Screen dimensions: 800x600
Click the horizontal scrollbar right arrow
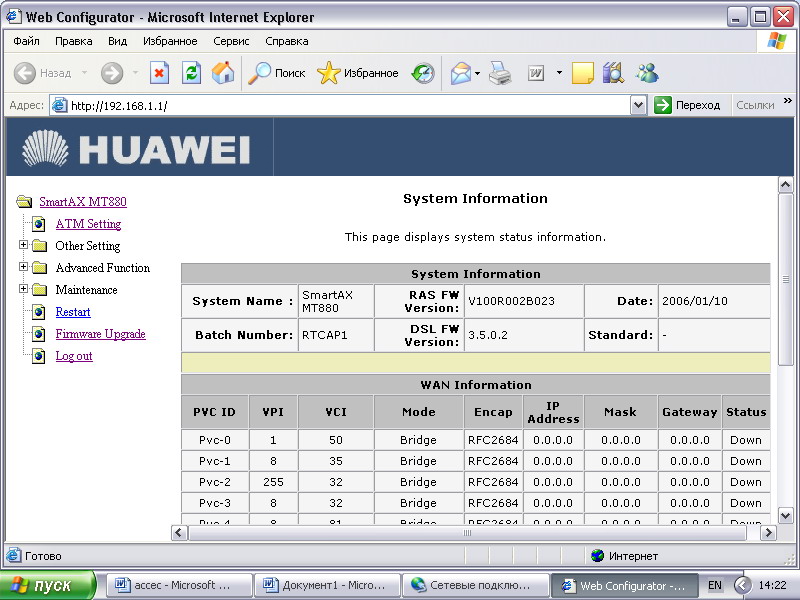pos(768,533)
